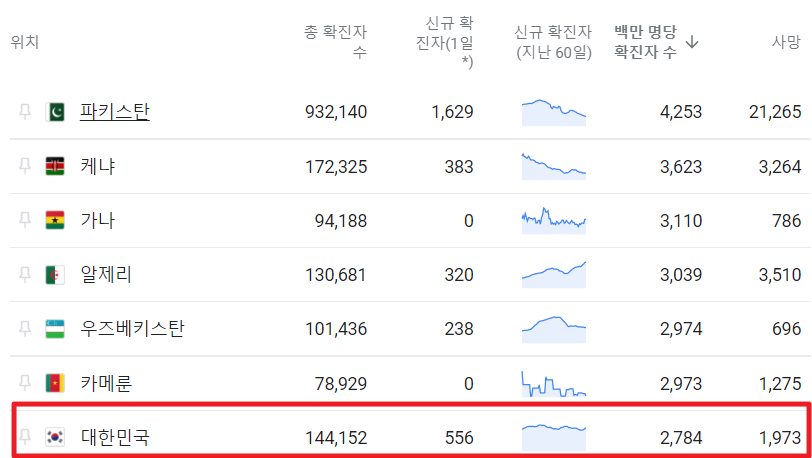812x458 pixels.
Task: Click new cases value 383
Action: pos(459,167)
